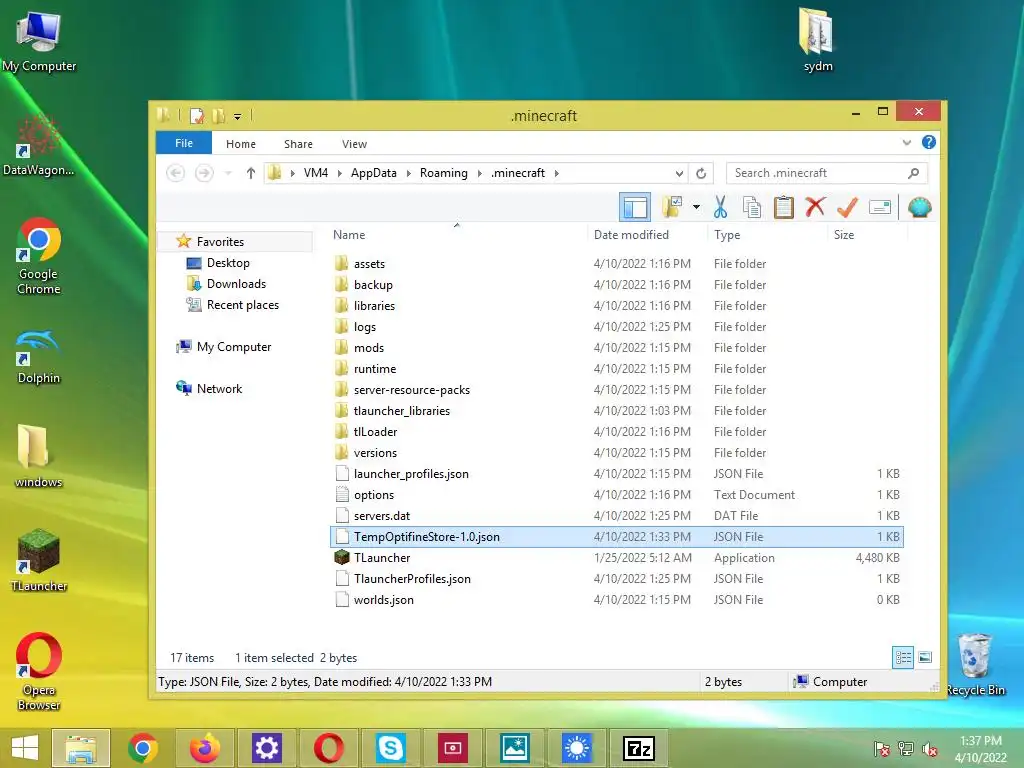Open the sydm folder on desktop
The height and width of the screenshot is (768, 1024).
point(817,39)
